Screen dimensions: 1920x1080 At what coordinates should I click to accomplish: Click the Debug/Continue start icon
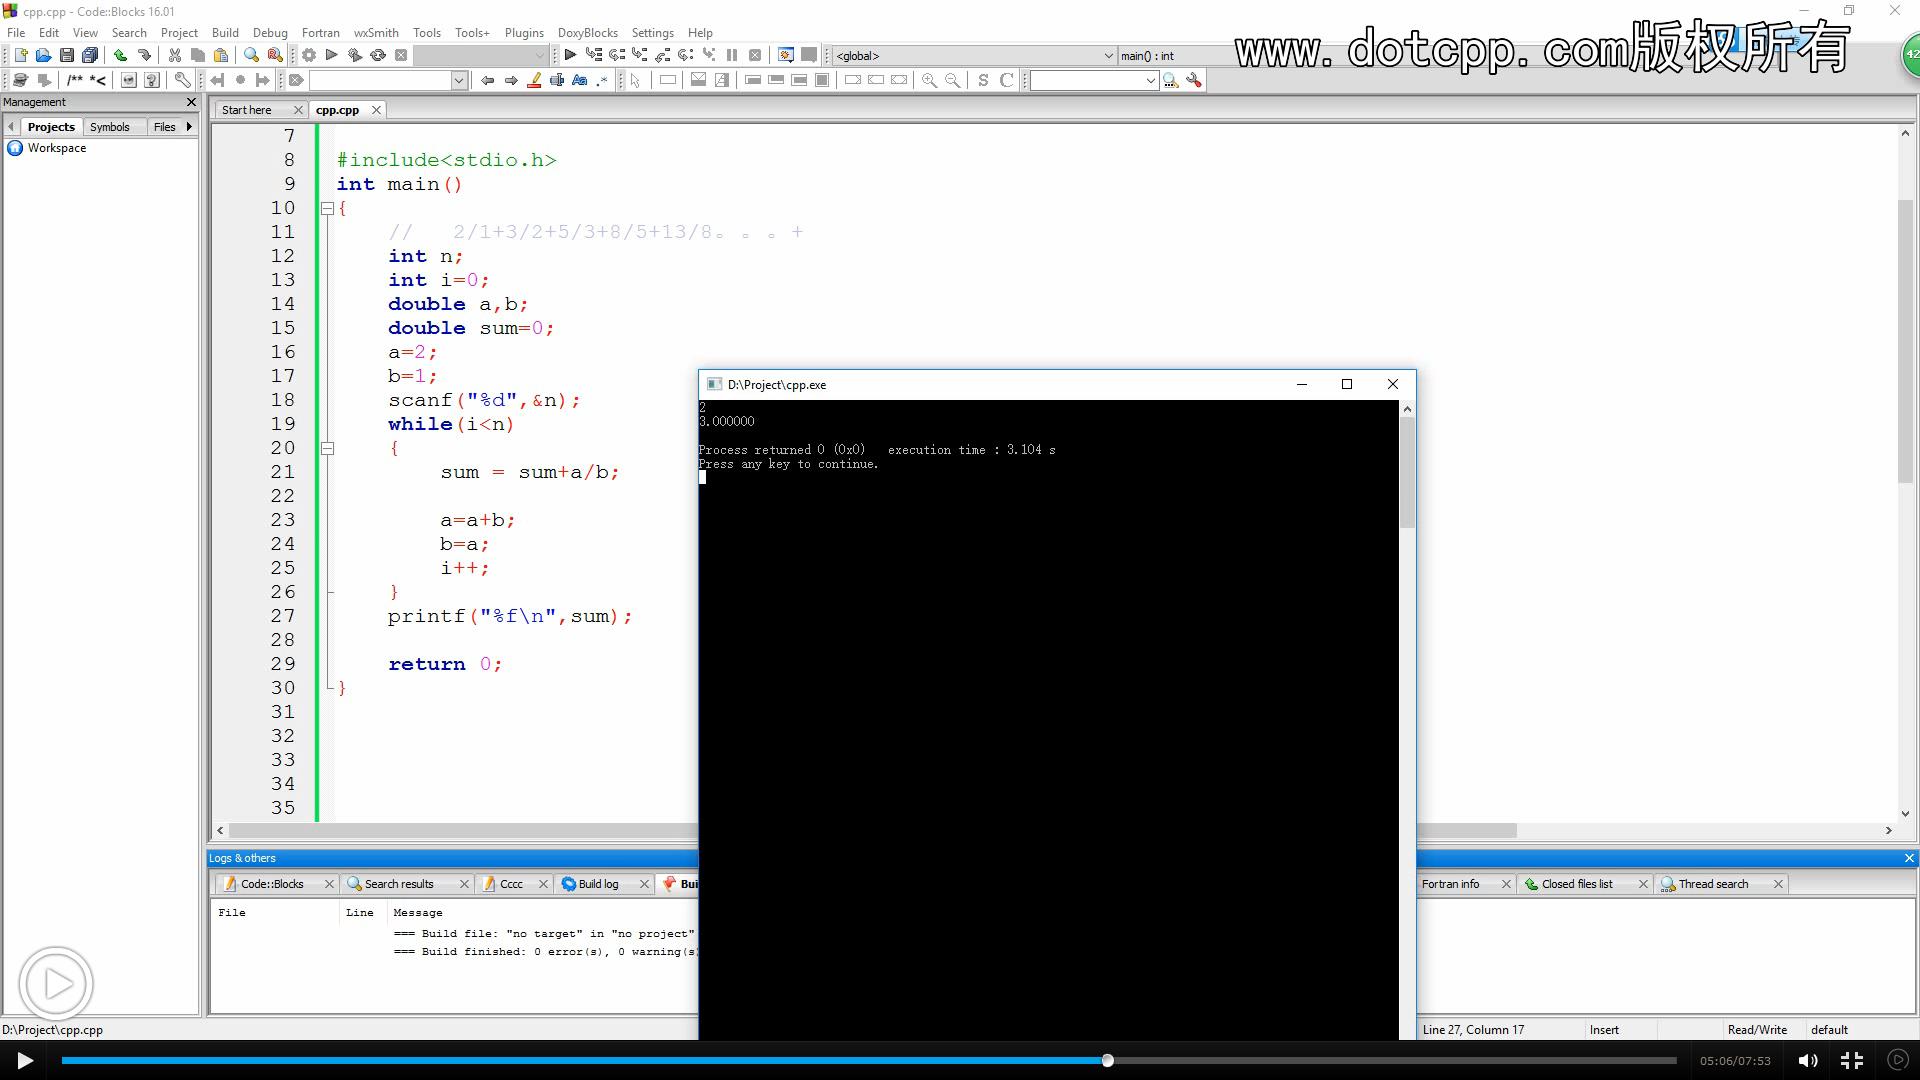coord(570,56)
